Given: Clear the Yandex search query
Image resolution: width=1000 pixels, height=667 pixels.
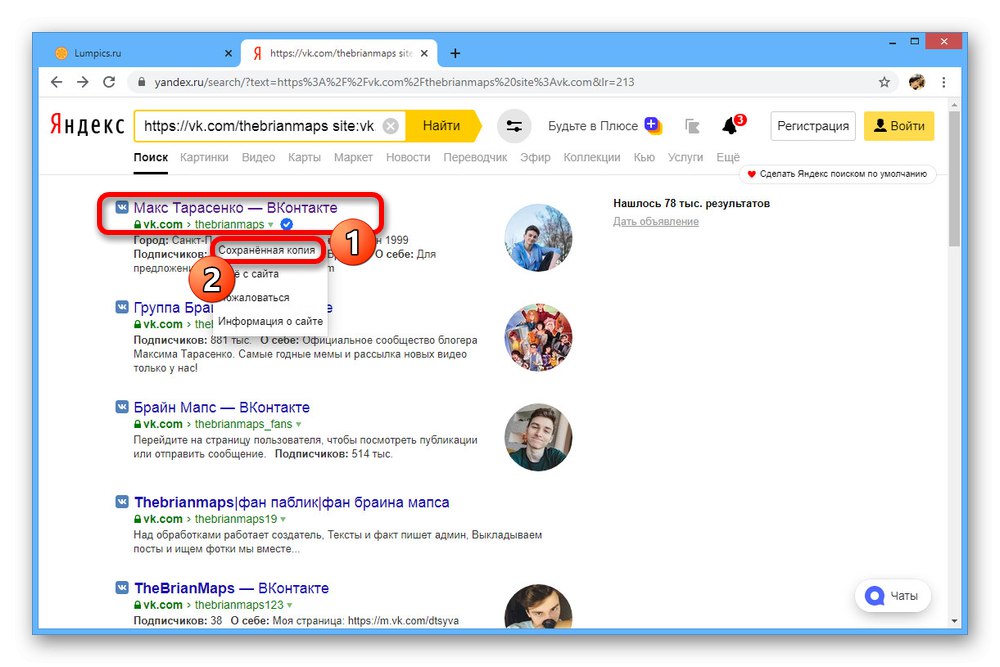Looking at the screenshot, I should (391, 126).
